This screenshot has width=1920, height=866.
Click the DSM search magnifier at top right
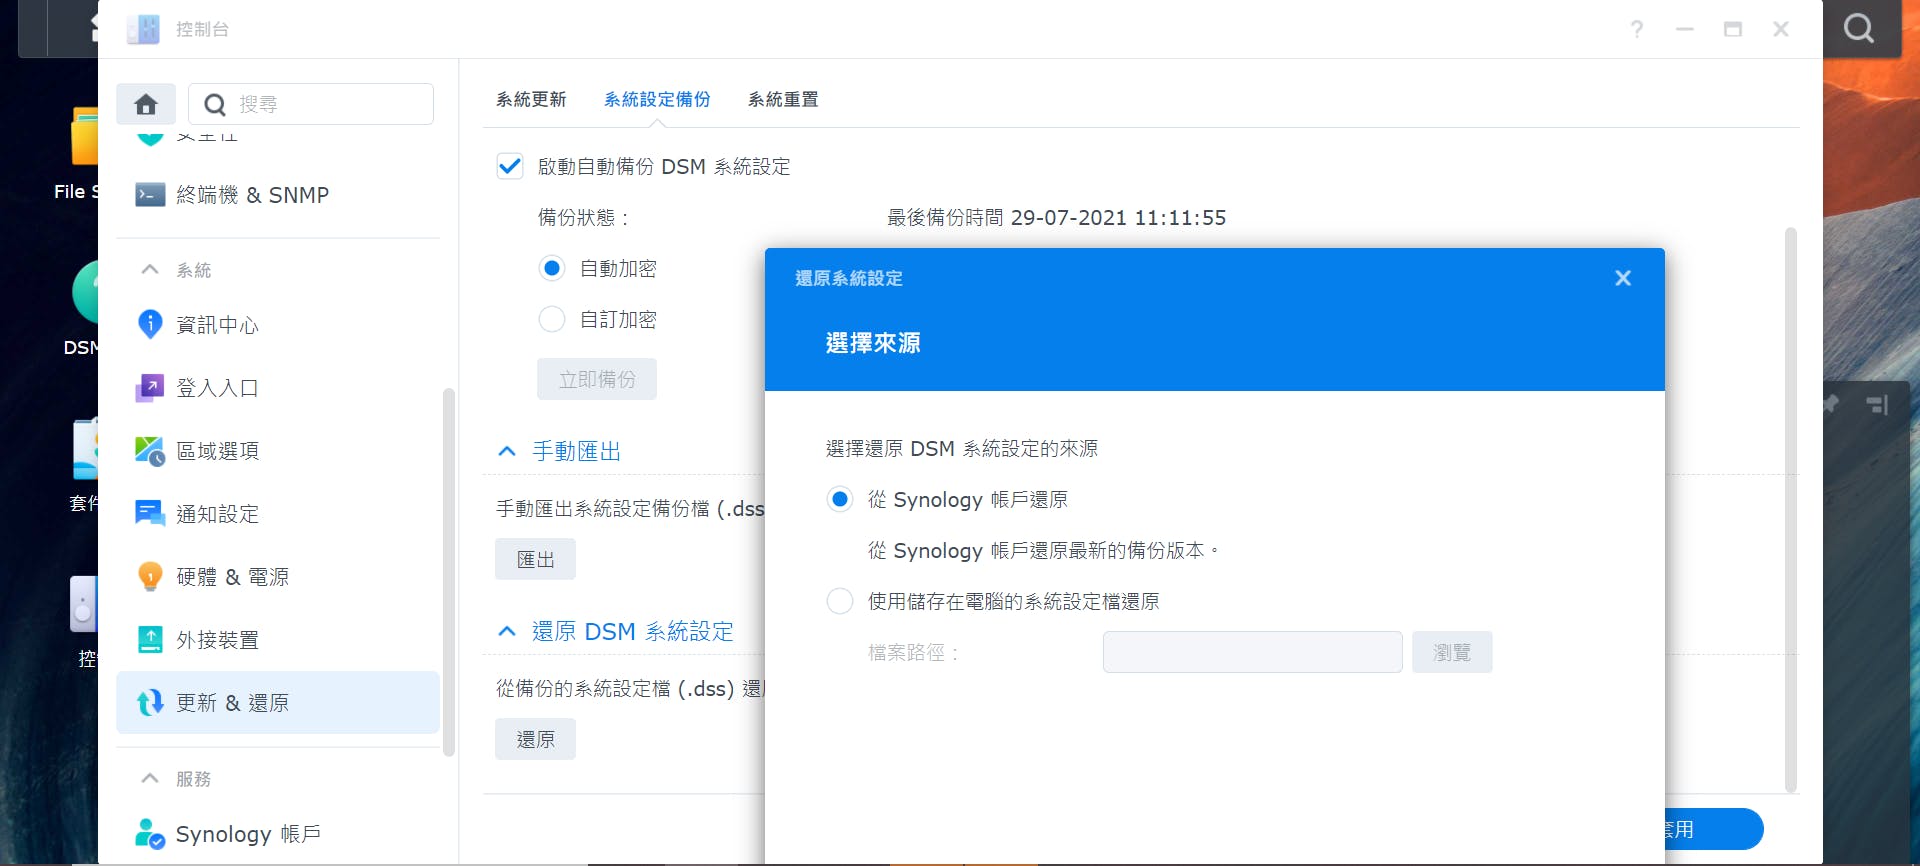click(x=1859, y=28)
